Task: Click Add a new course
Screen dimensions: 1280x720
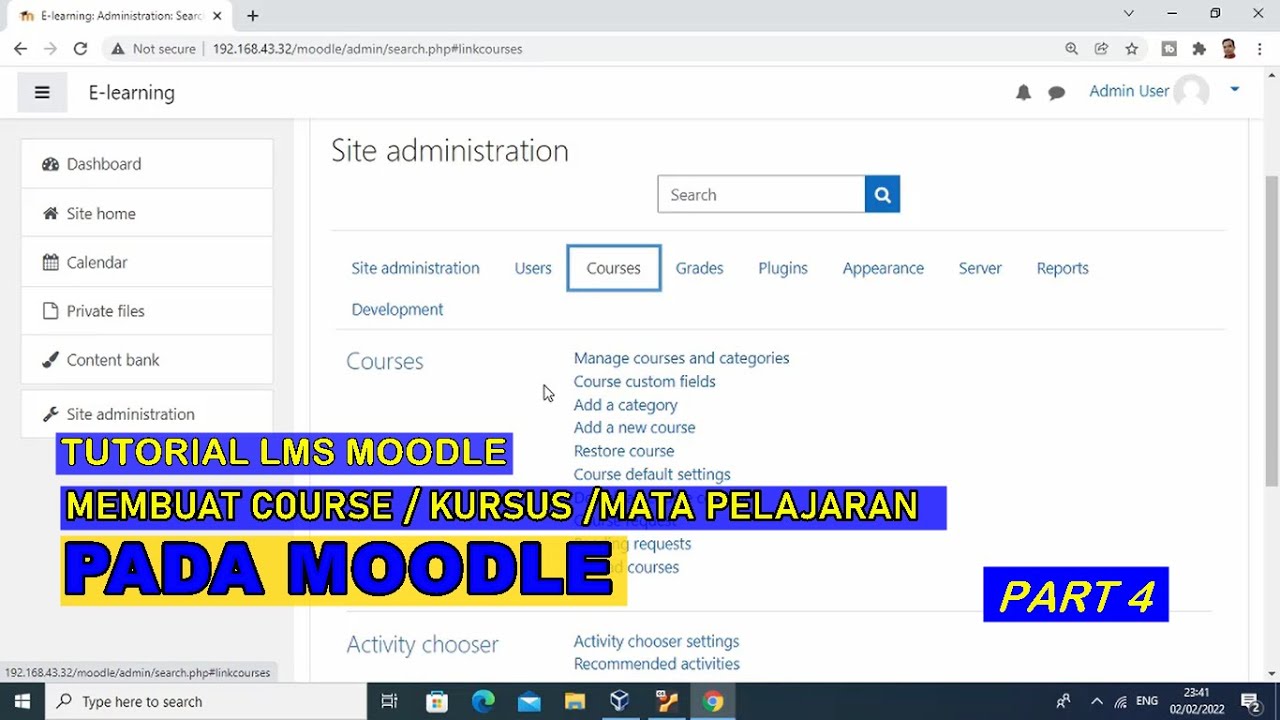Action: [634, 427]
